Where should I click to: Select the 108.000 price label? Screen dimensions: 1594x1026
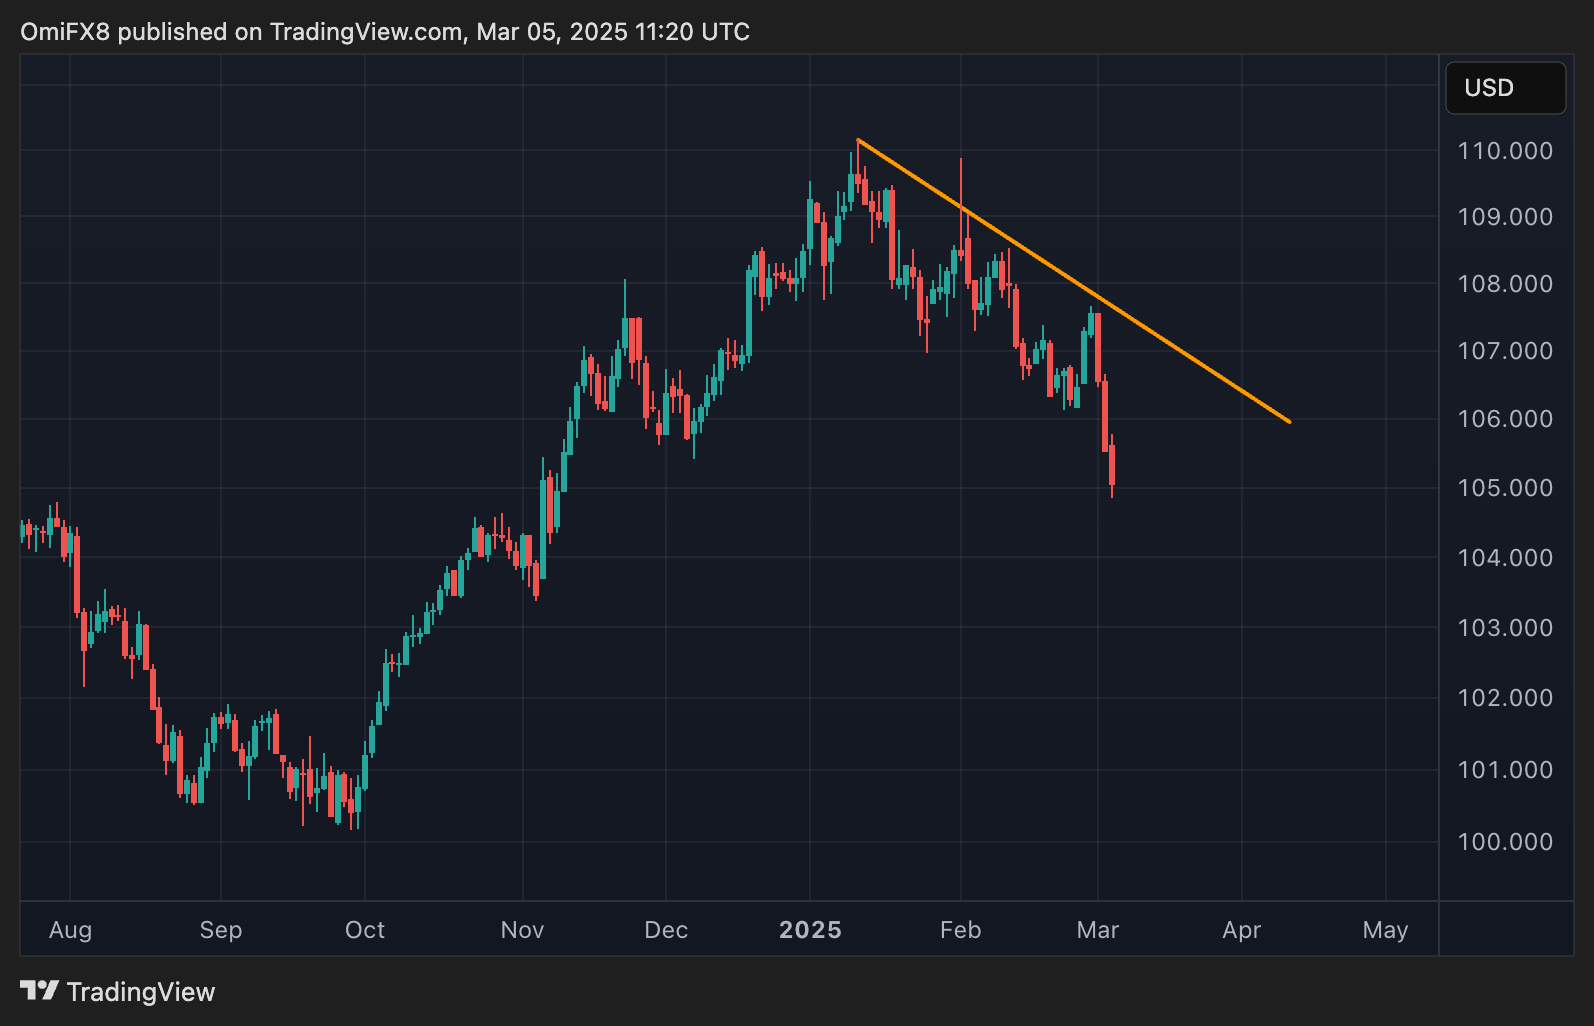pos(1505,284)
